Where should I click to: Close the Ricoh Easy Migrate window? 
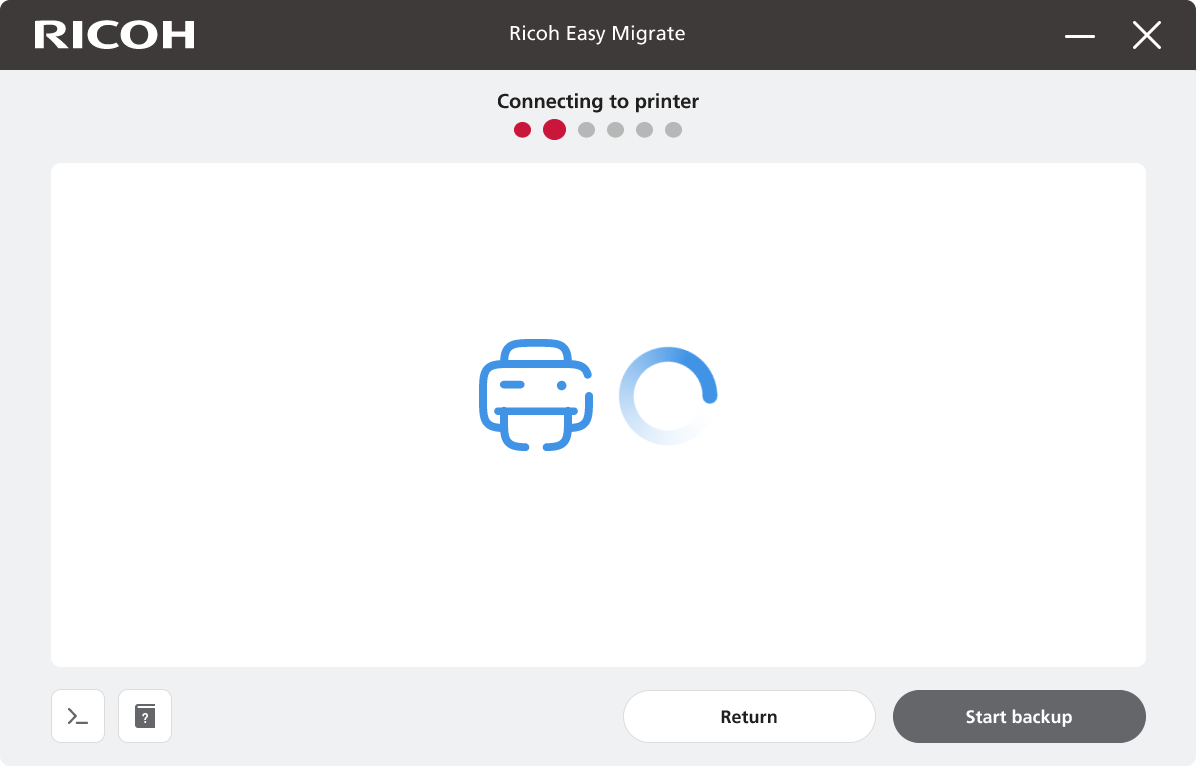pyautogui.click(x=1146, y=36)
